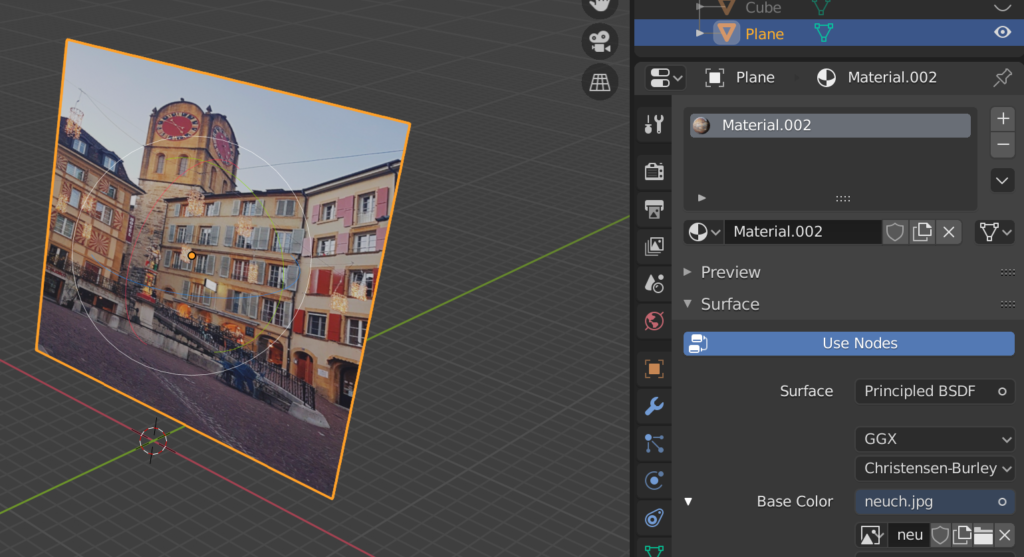1024x557 pixels.
Task: Select the Material.002 slot in list
Action: (x=830, y=125)
